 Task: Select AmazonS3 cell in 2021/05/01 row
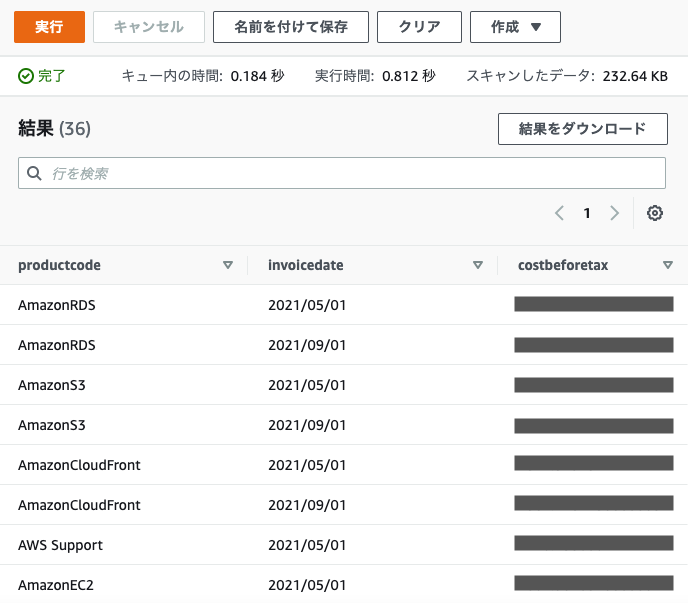point(52,385)
